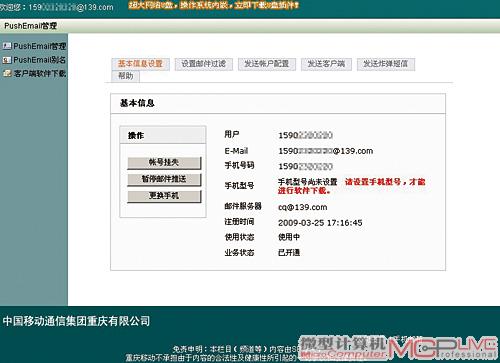
Task: Click the welcome email address in the header
Action: pos(71,7)
